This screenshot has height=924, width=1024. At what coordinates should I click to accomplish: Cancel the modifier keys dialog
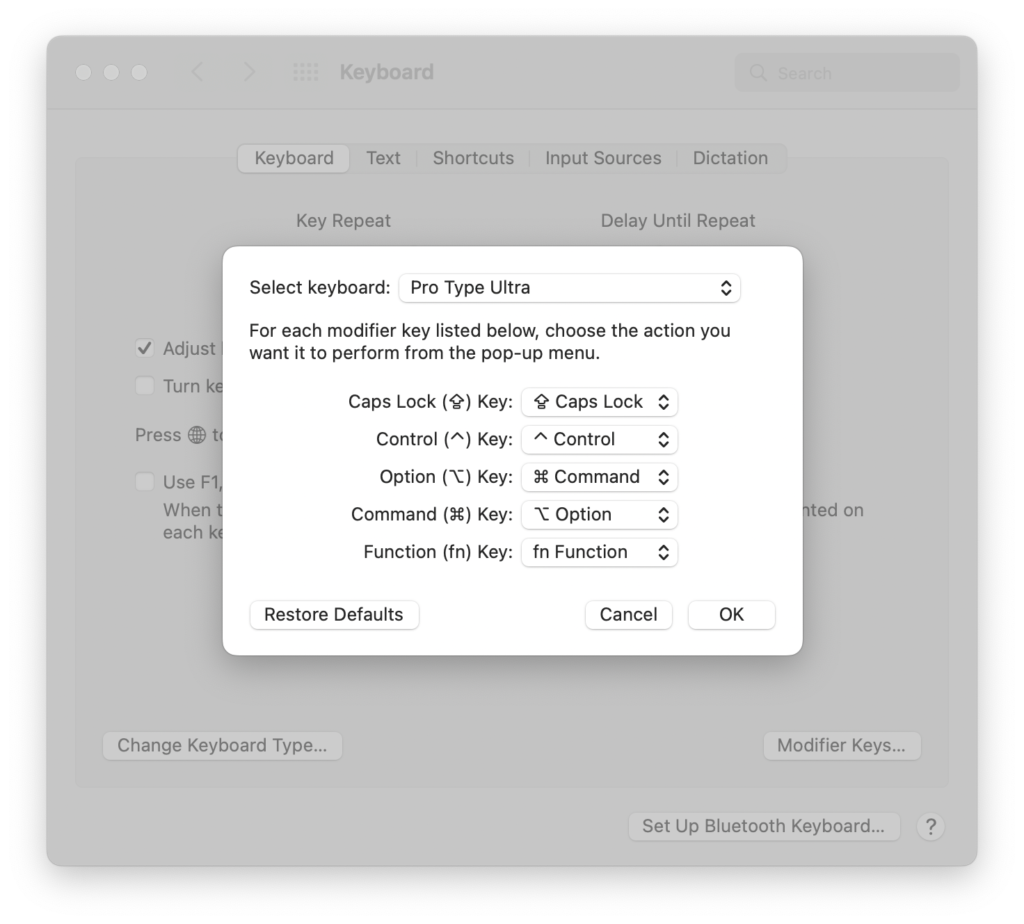[628, 614]
